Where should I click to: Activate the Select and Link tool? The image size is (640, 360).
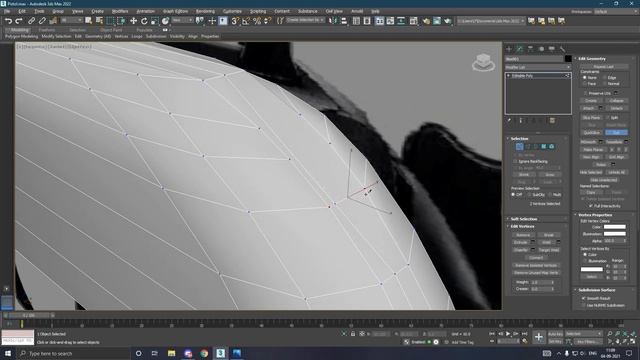[x=31, y=21]
